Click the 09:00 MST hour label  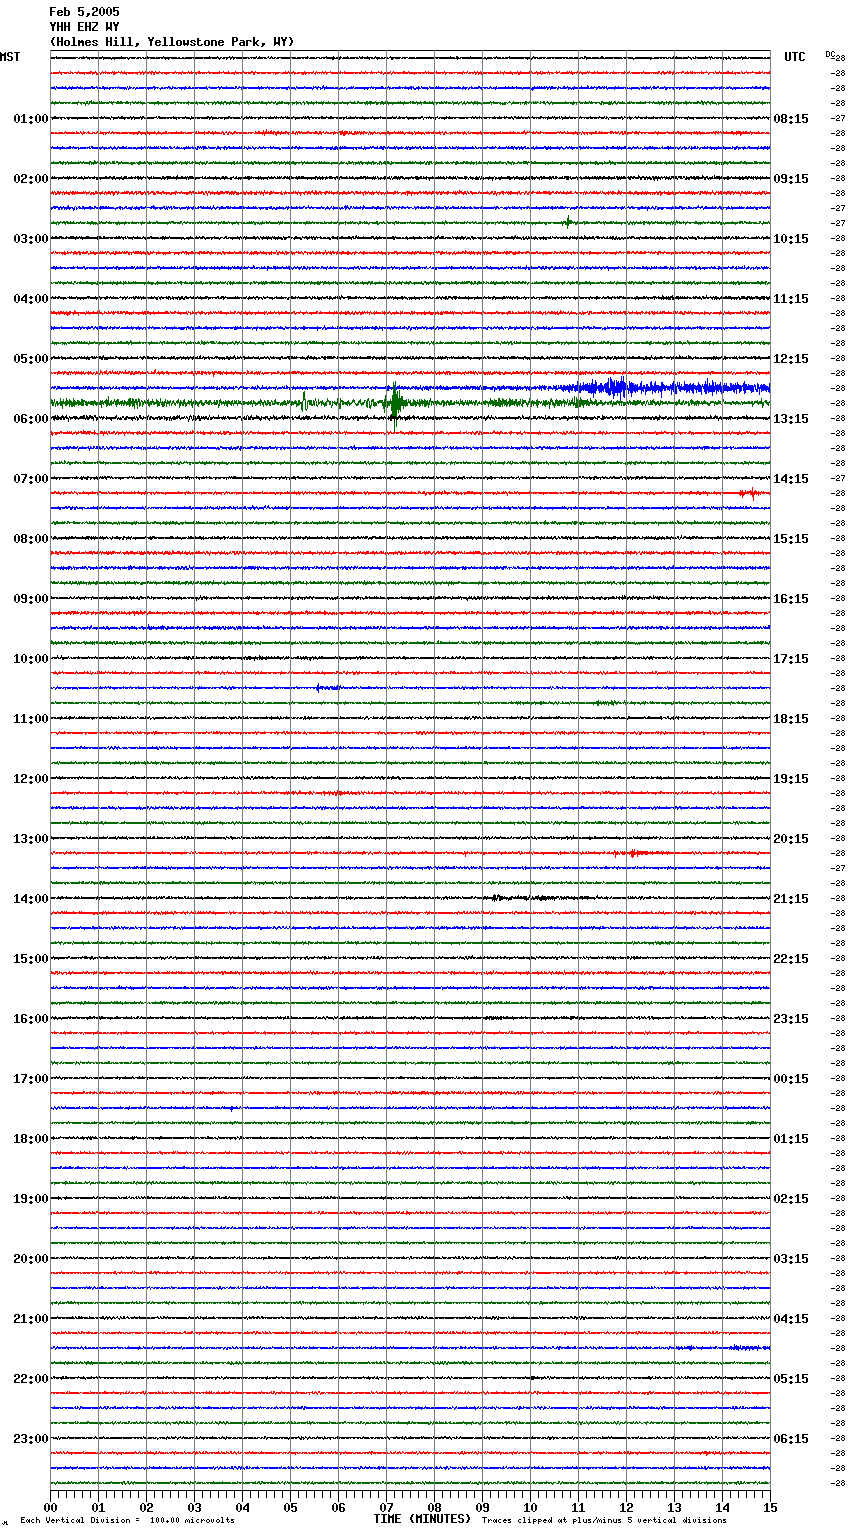click(x=31, y=599)
